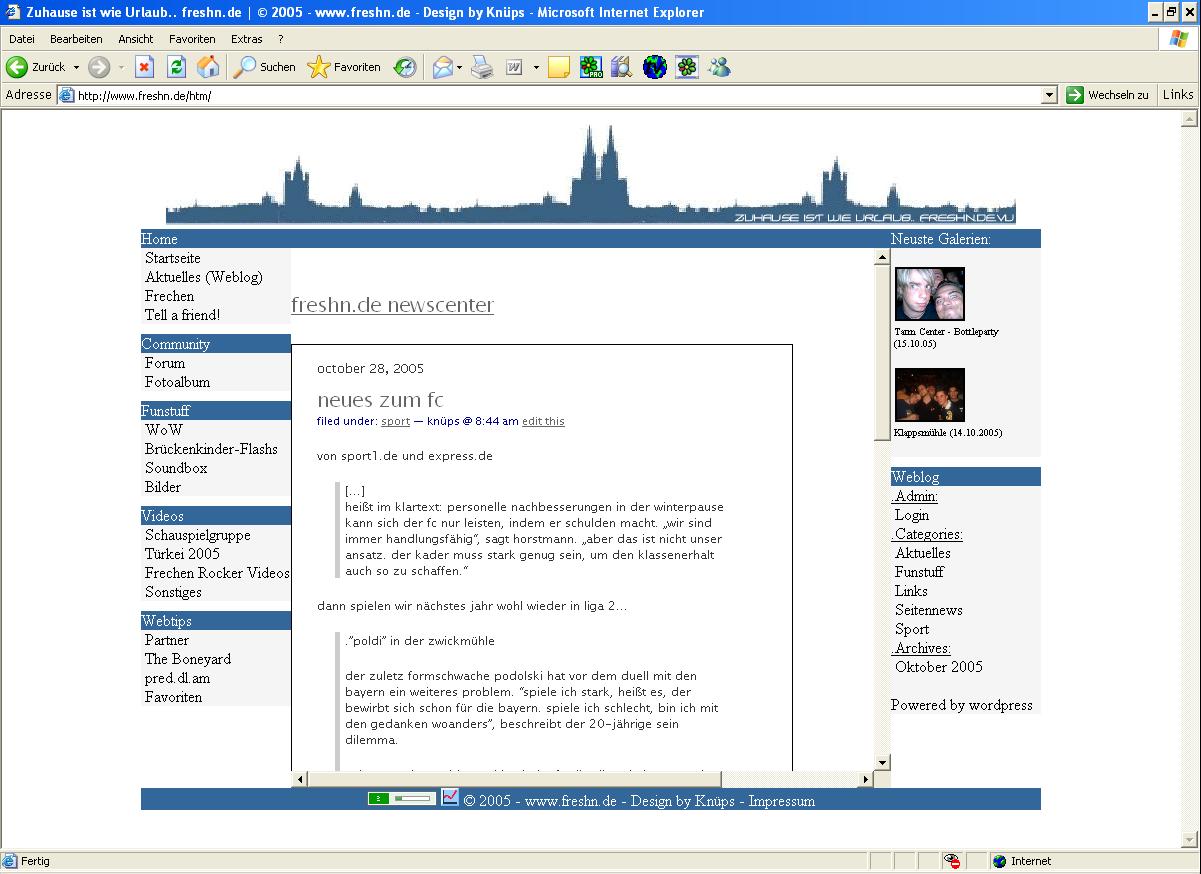Open the History clock icon

click(404, 67)
